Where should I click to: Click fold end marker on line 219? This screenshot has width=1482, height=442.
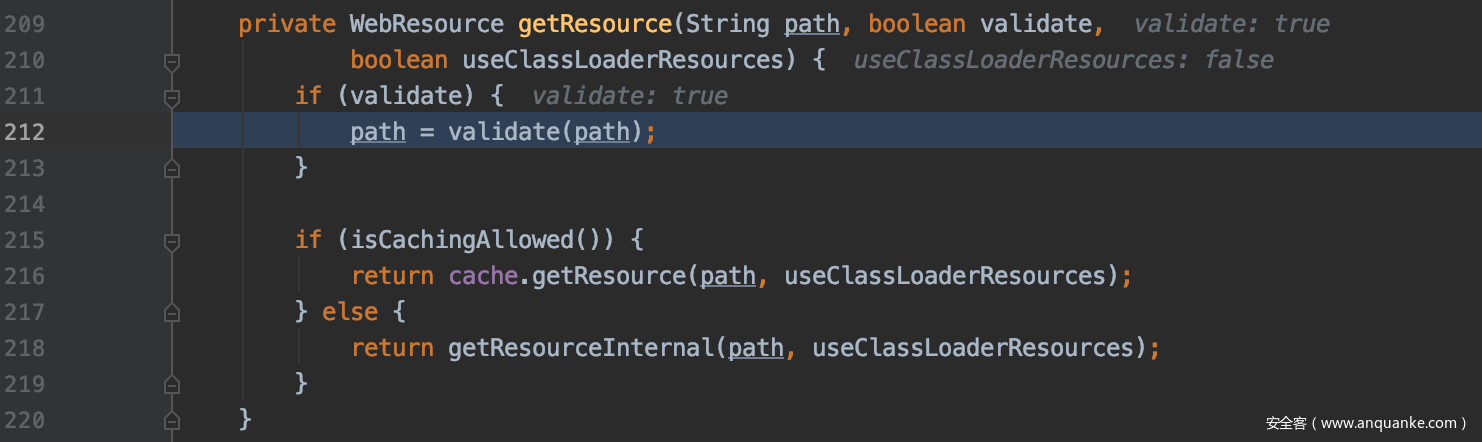[x=172, y=385]
